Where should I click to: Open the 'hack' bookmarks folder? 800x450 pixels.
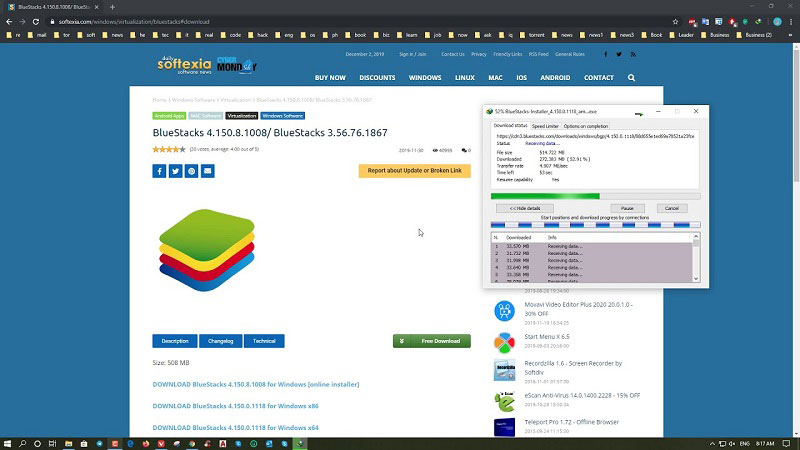click(258, 35)
